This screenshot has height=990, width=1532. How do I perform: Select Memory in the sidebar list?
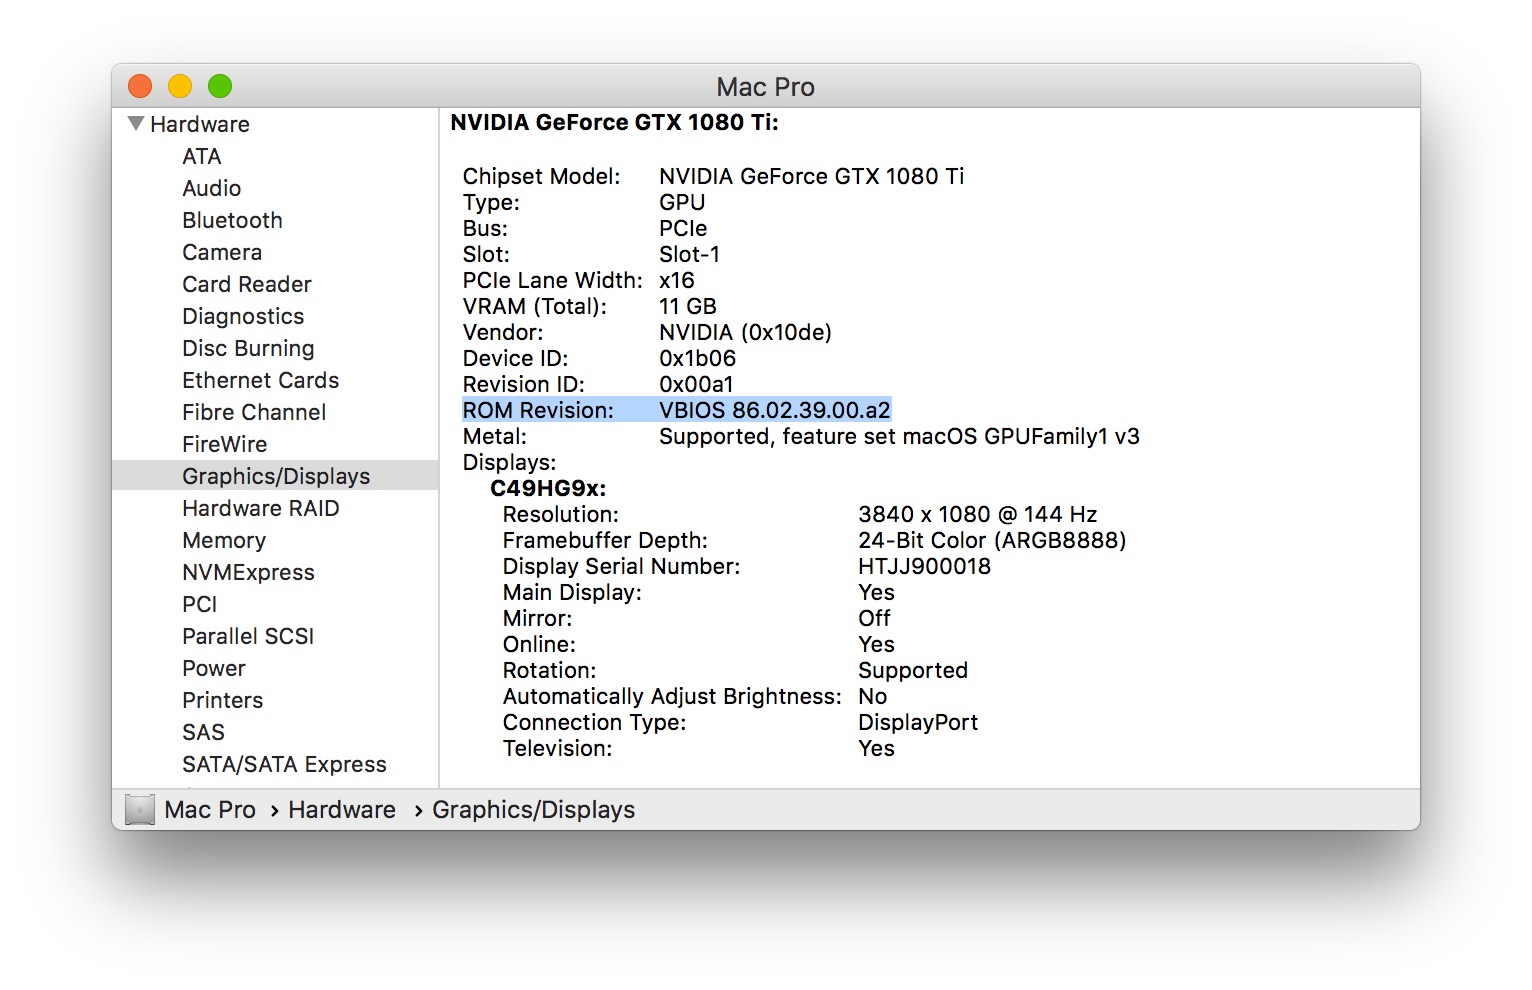(x=224, y=540)
